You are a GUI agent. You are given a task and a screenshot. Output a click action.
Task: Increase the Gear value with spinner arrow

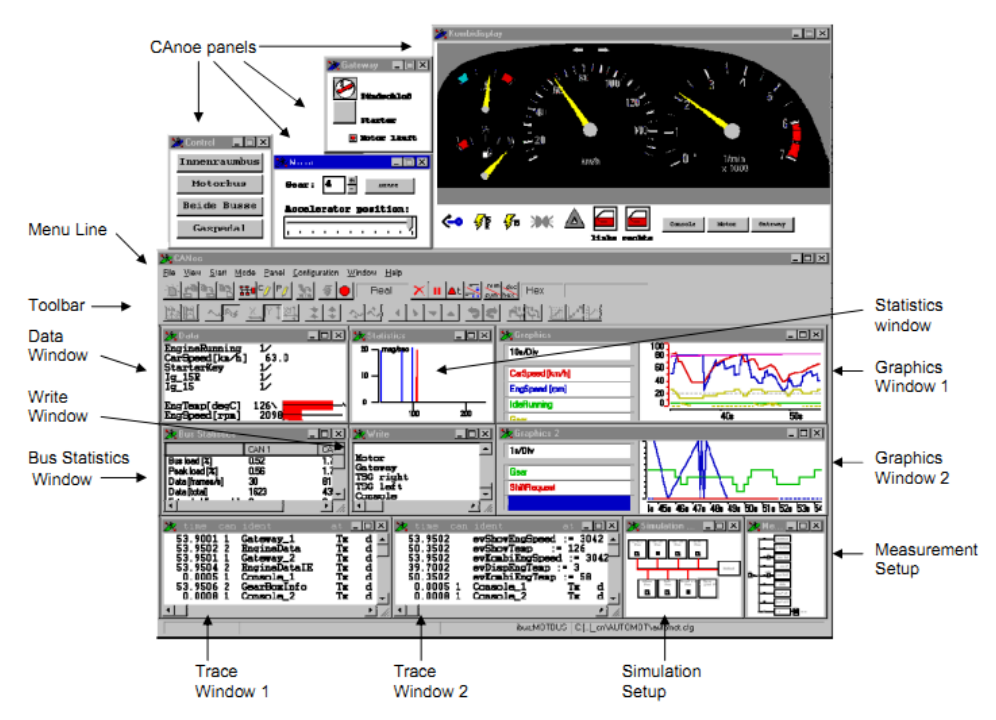point(351,180)
